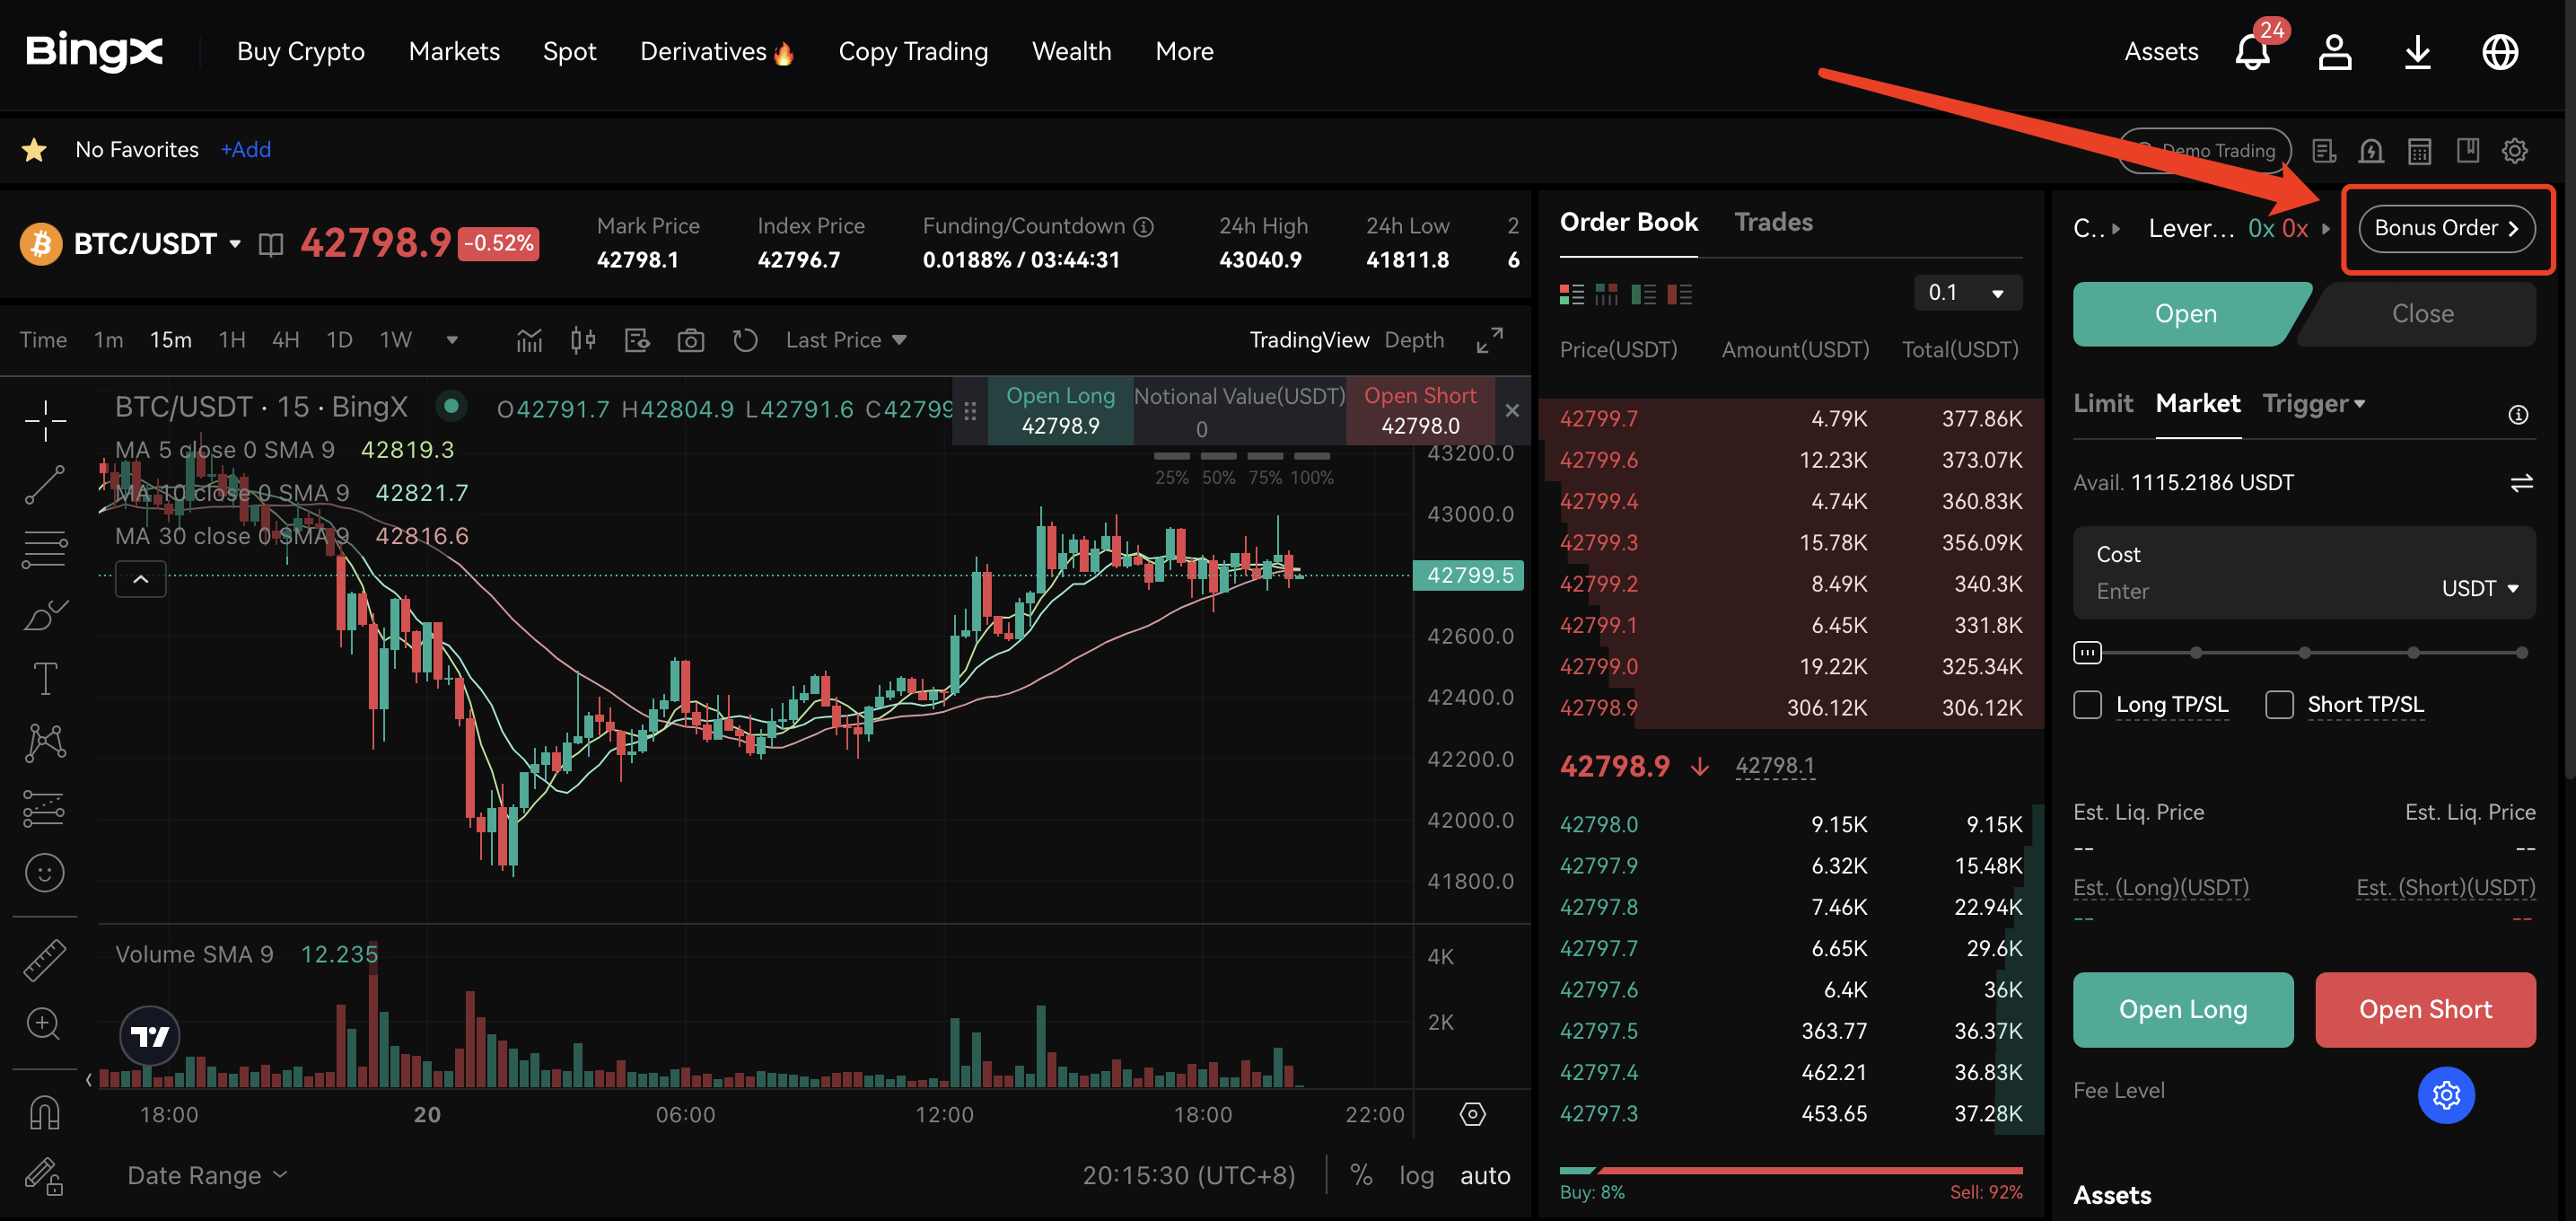Open the calculator icon in the top toolbar
2576x1221 pixels.
click(x=2418, y=151)
